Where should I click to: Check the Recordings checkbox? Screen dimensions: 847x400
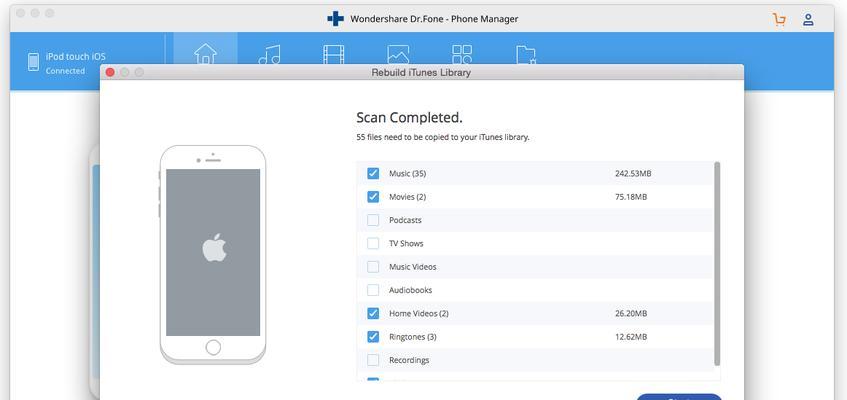(373, 360)
